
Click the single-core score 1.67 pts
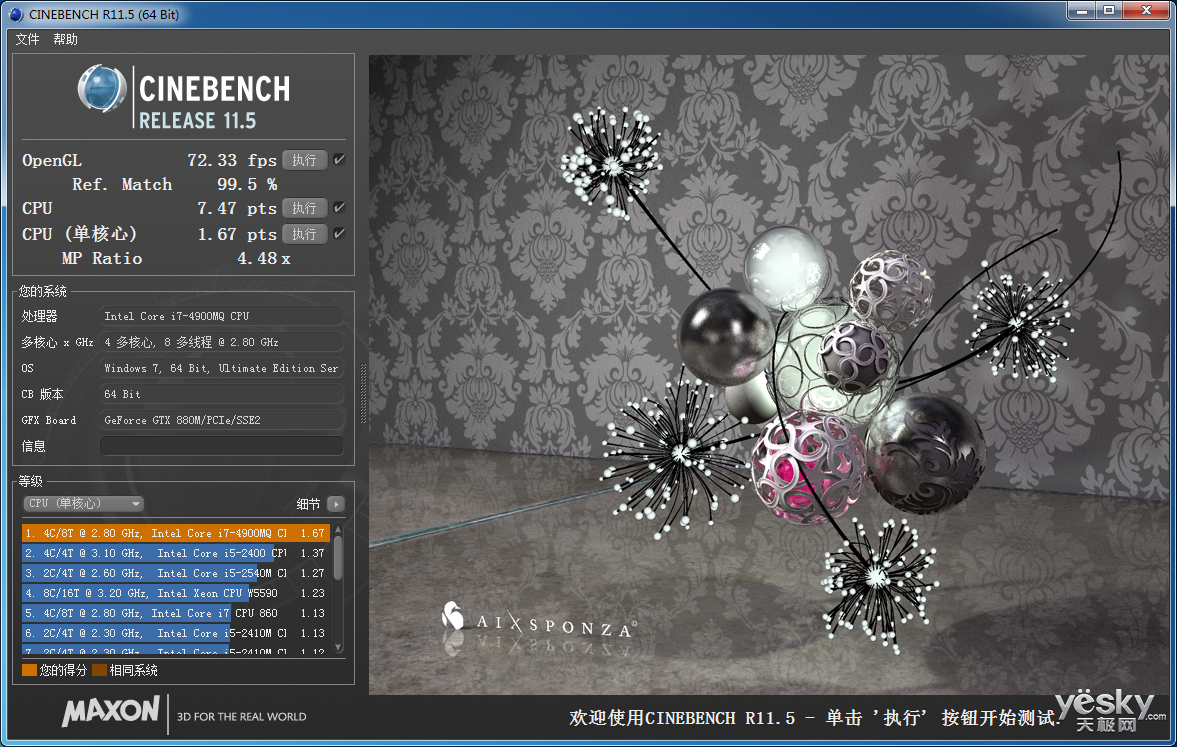point(237,234)
